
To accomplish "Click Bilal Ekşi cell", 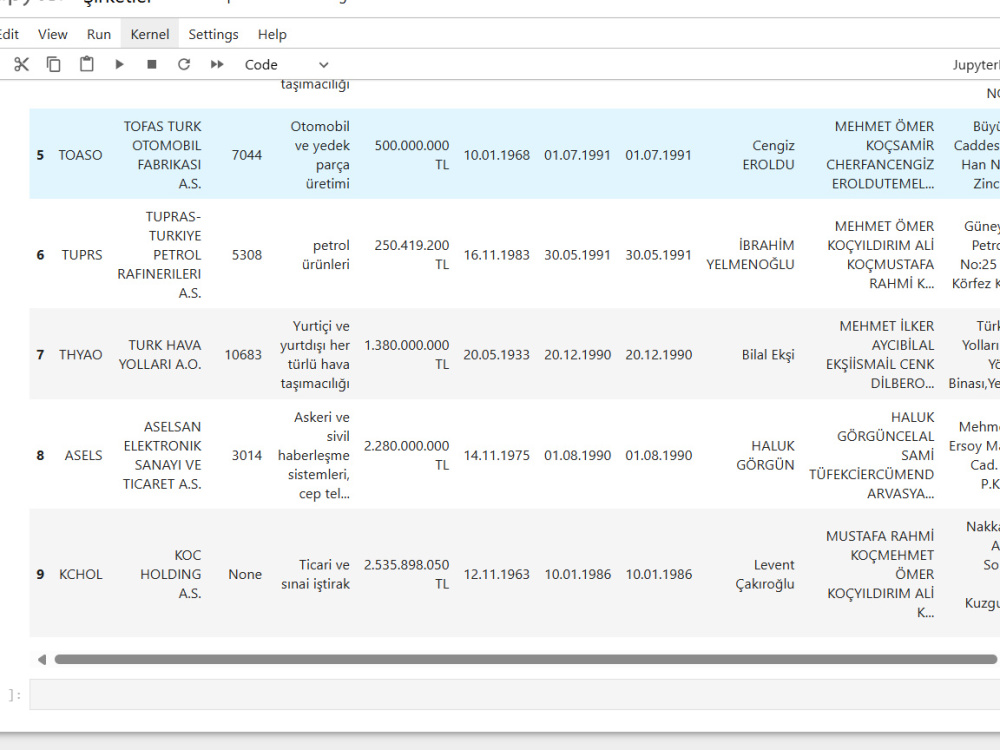I will click(x=768, y=355).
